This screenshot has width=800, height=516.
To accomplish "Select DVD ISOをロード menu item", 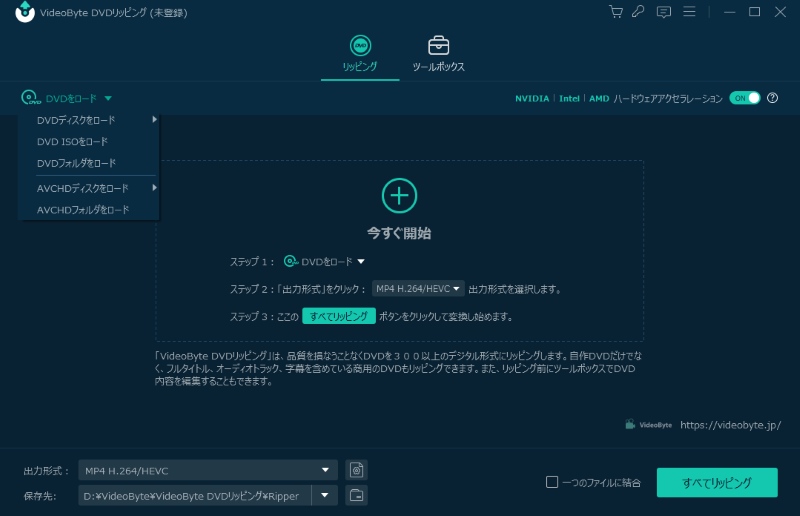I will pyautogui.click(x=88, y=141).
